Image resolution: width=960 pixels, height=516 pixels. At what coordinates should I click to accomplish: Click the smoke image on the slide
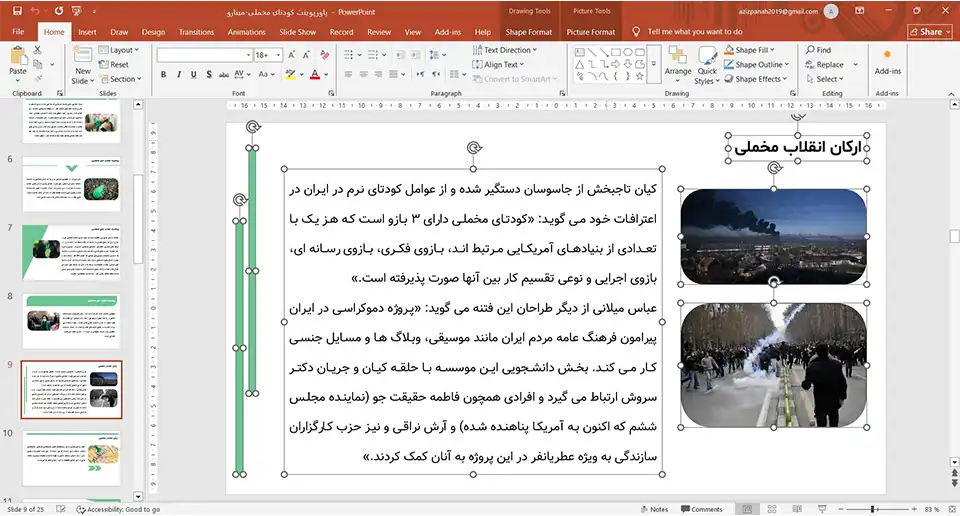pyautogui.click(x=773, y=236)
